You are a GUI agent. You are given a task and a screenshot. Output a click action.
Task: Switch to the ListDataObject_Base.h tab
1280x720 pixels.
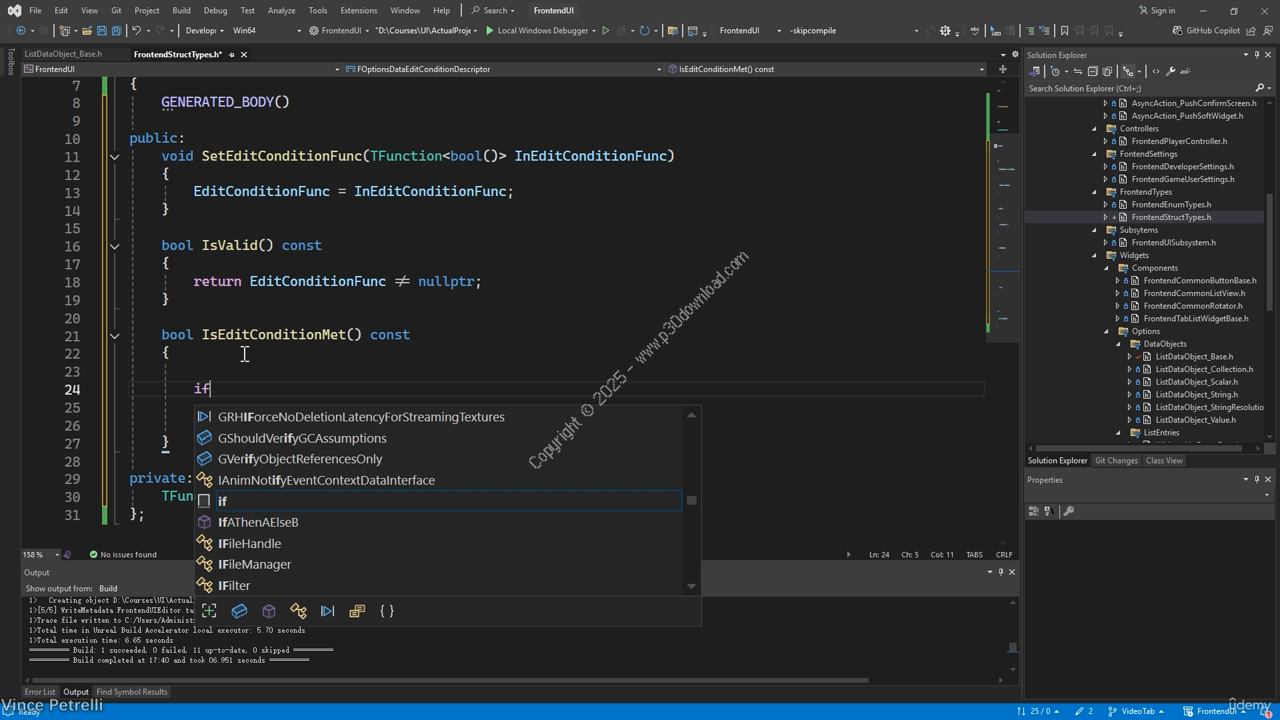[x=63, y=54]
